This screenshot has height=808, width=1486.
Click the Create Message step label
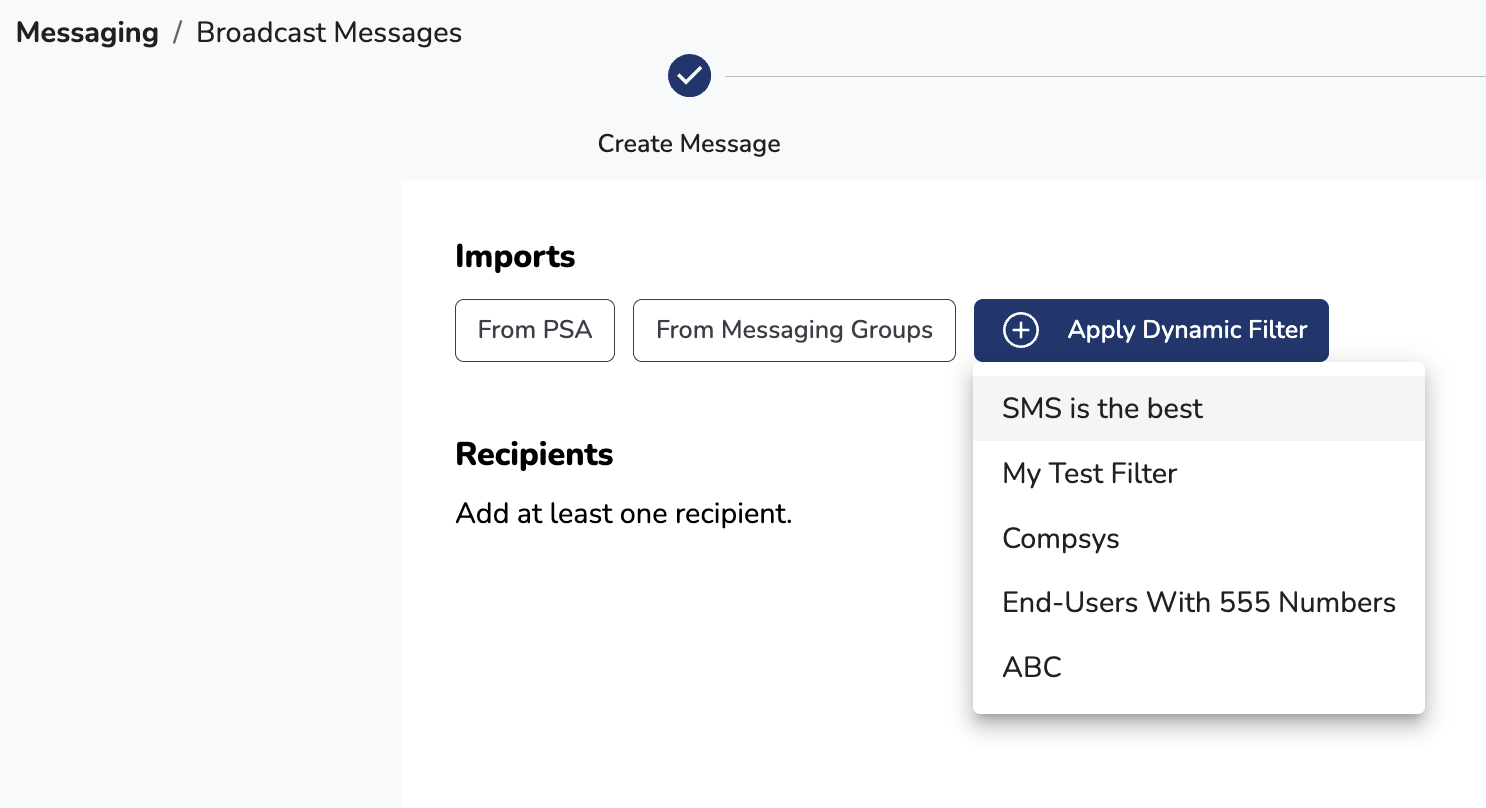point(689,144)
